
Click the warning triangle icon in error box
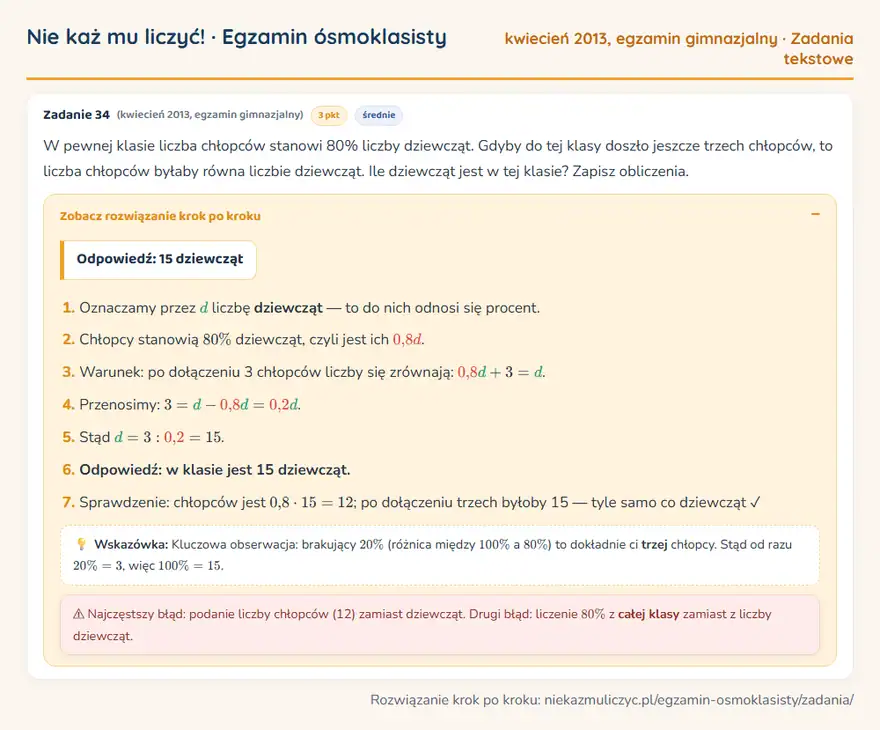click(x=79, y=614)
